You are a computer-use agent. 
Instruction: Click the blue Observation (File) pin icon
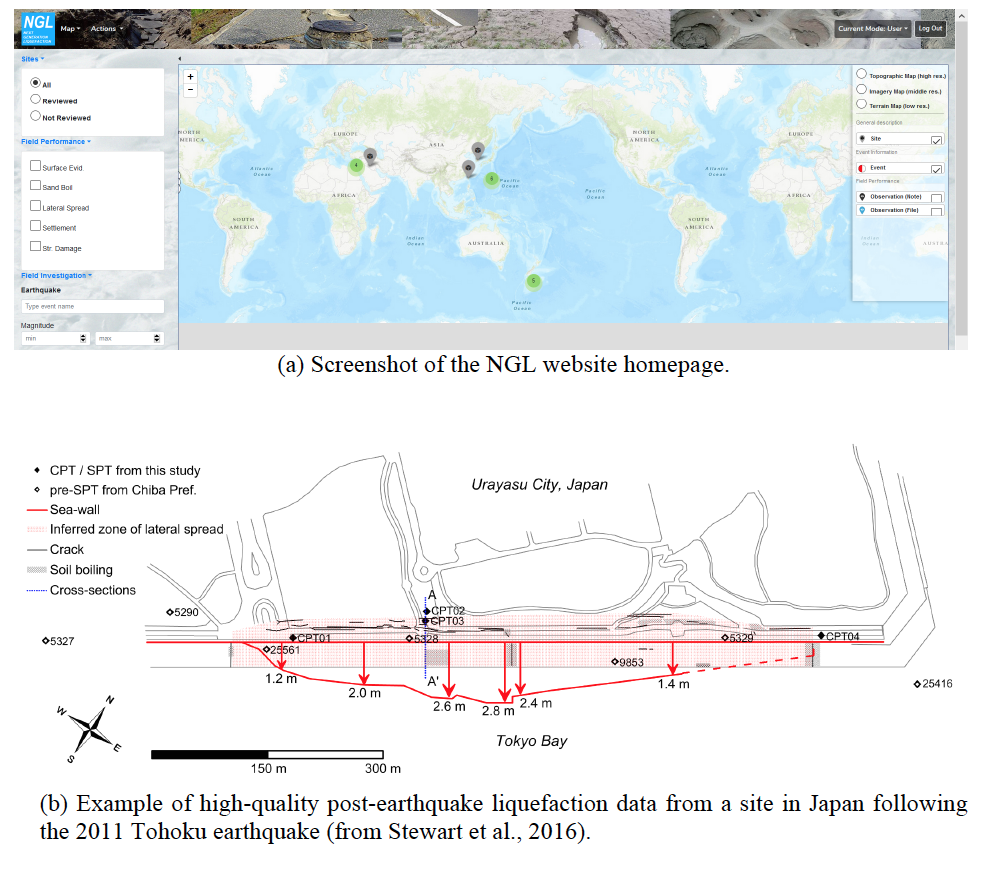(x=862, y=210)
